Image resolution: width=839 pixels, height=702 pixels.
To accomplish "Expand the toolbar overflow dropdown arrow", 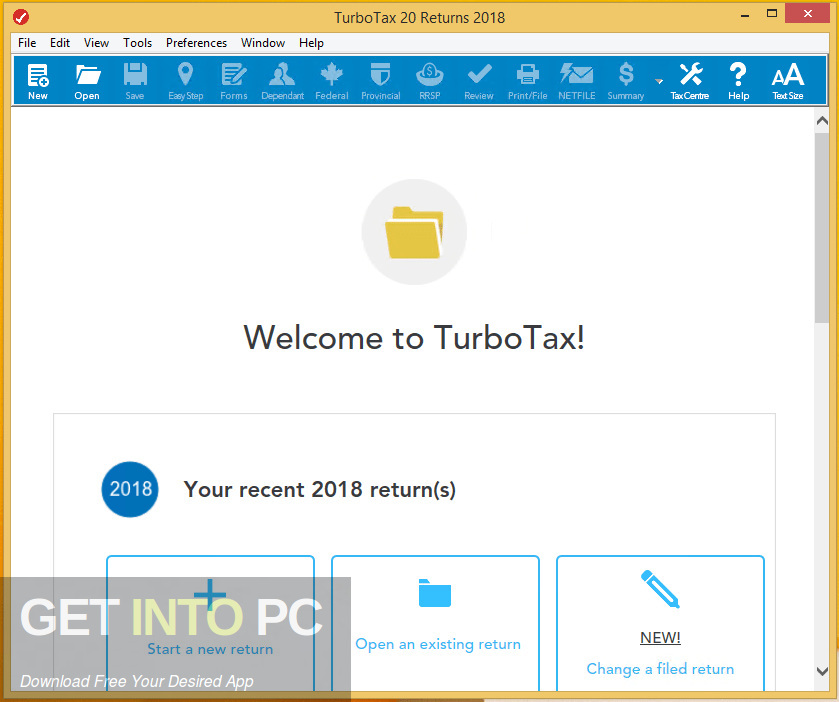I will 659,81.
